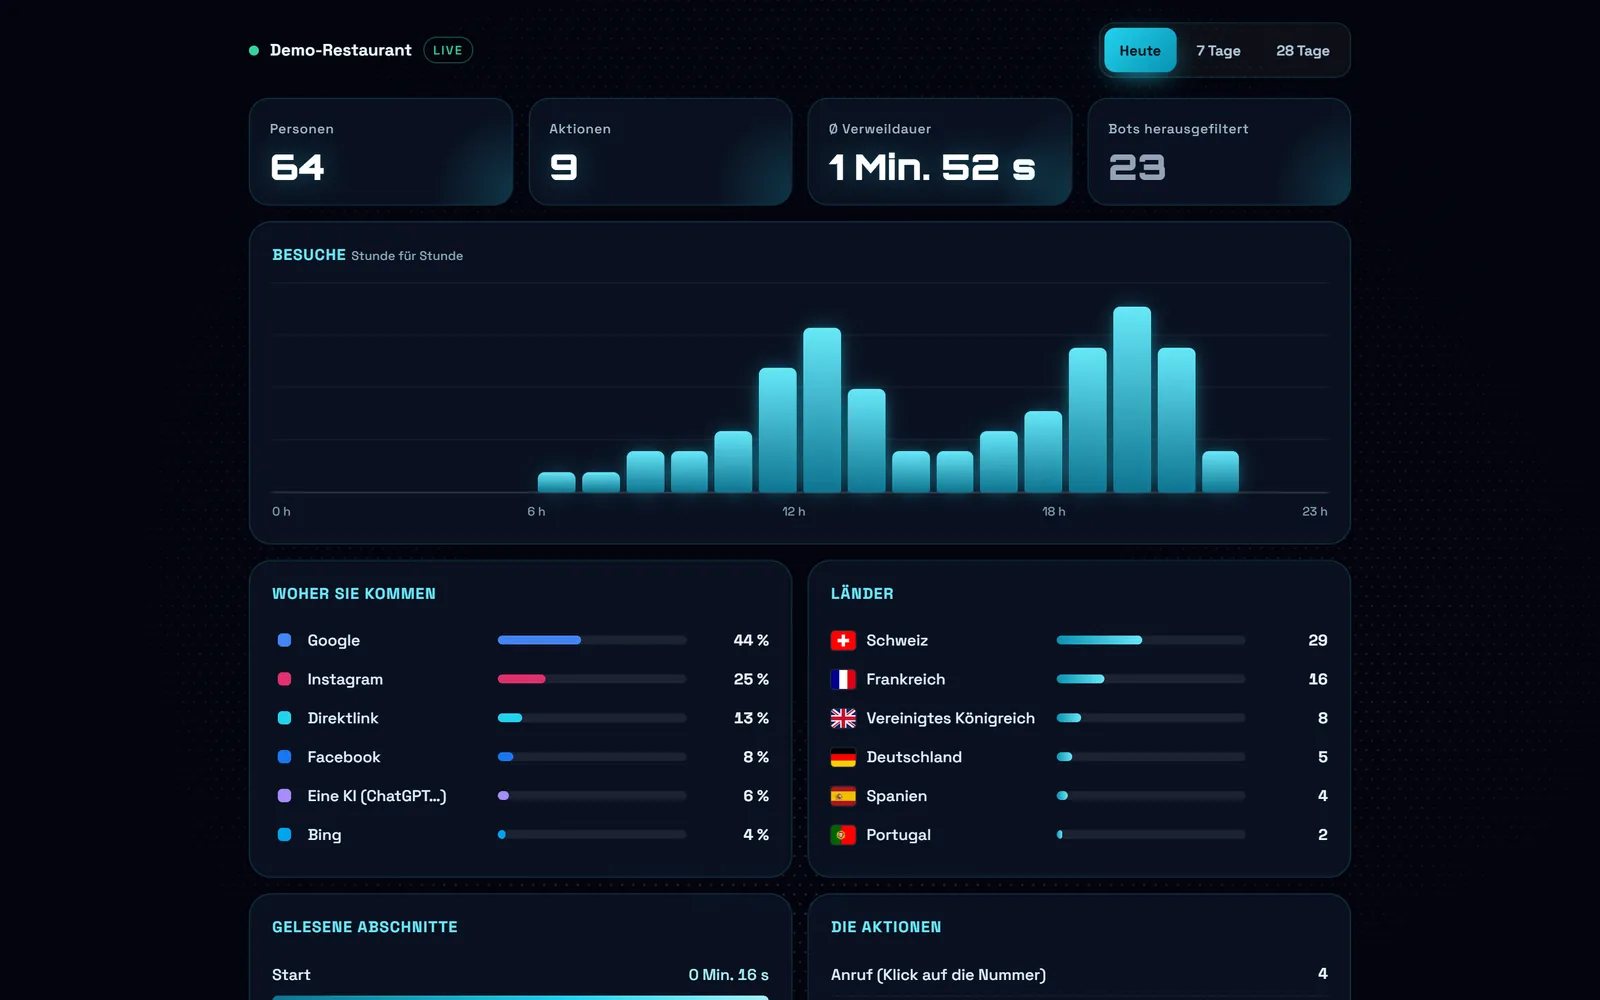Switch to the 7 Tage tab
Viewport: 1600px width, 1000px height.
pyautogui.click(x=1218, y=50)
